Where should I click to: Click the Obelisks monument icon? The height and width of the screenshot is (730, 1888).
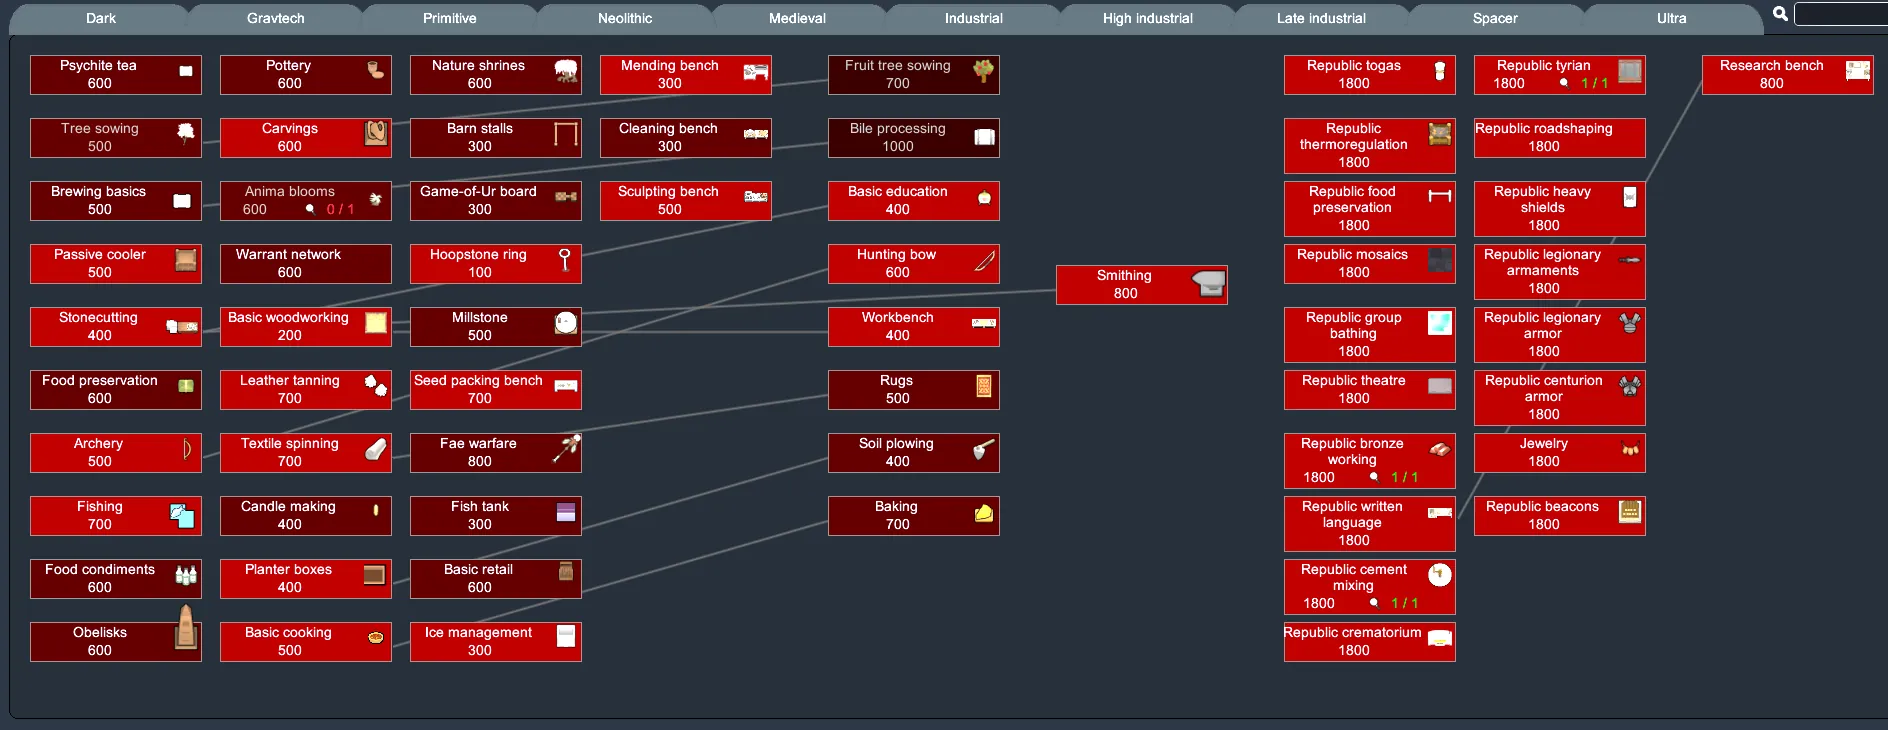click(x=186, y=628)
